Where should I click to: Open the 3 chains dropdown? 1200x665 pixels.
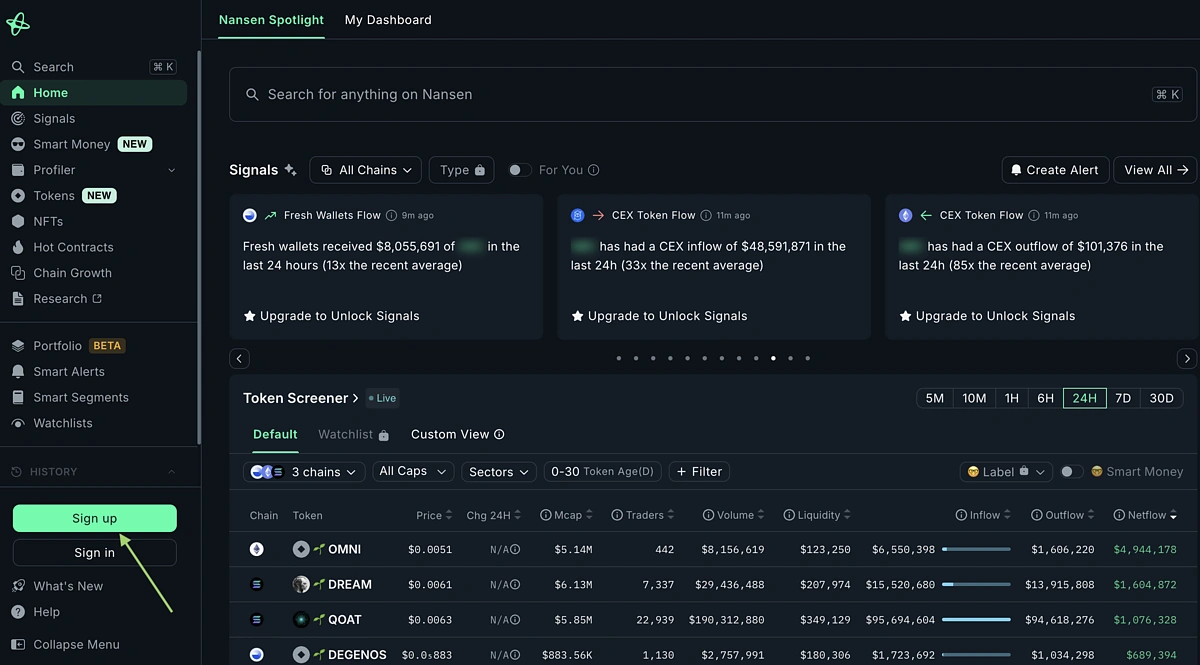pos(304,471)
